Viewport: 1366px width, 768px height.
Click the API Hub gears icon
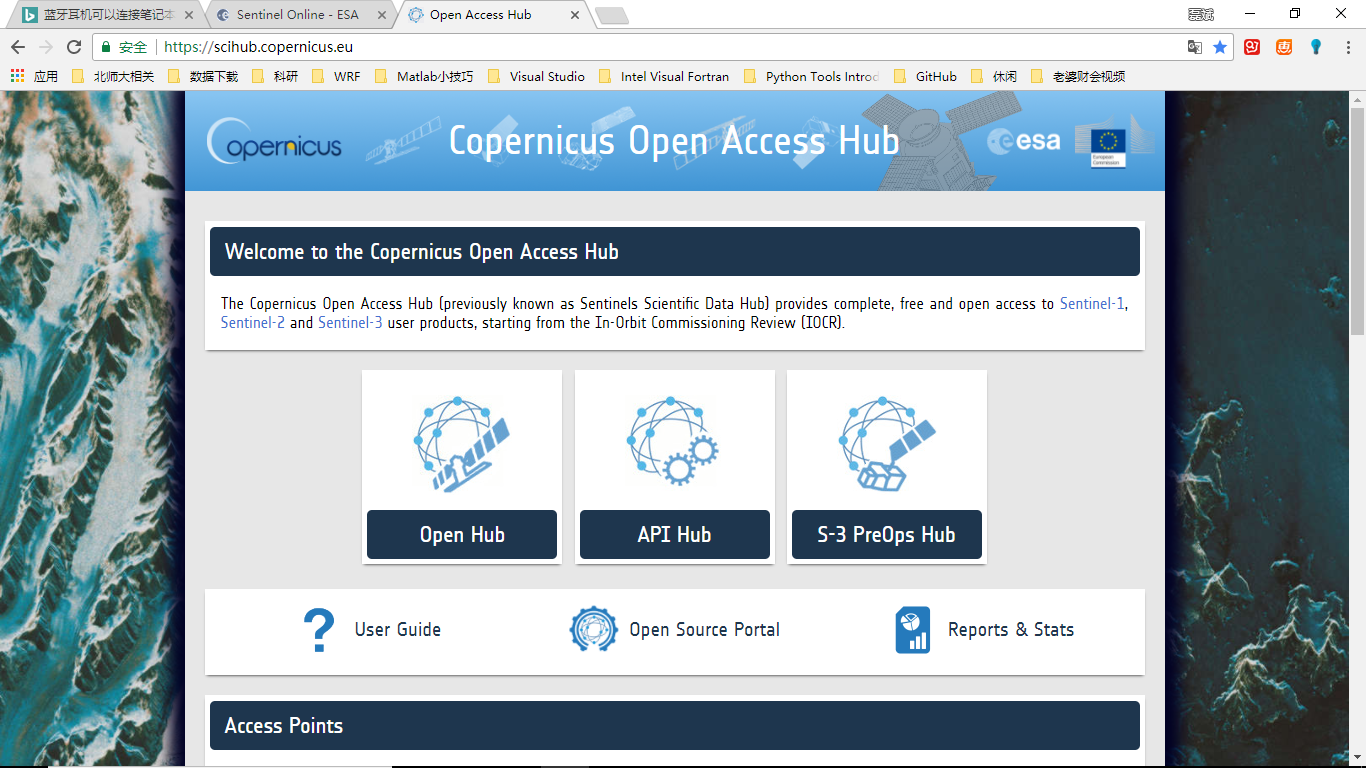[x=674, y=441]
